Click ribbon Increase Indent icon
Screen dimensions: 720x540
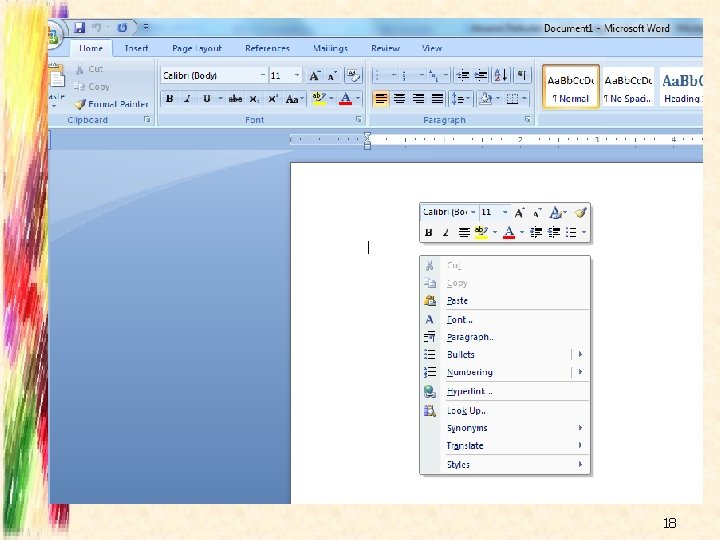pos(481,75)
